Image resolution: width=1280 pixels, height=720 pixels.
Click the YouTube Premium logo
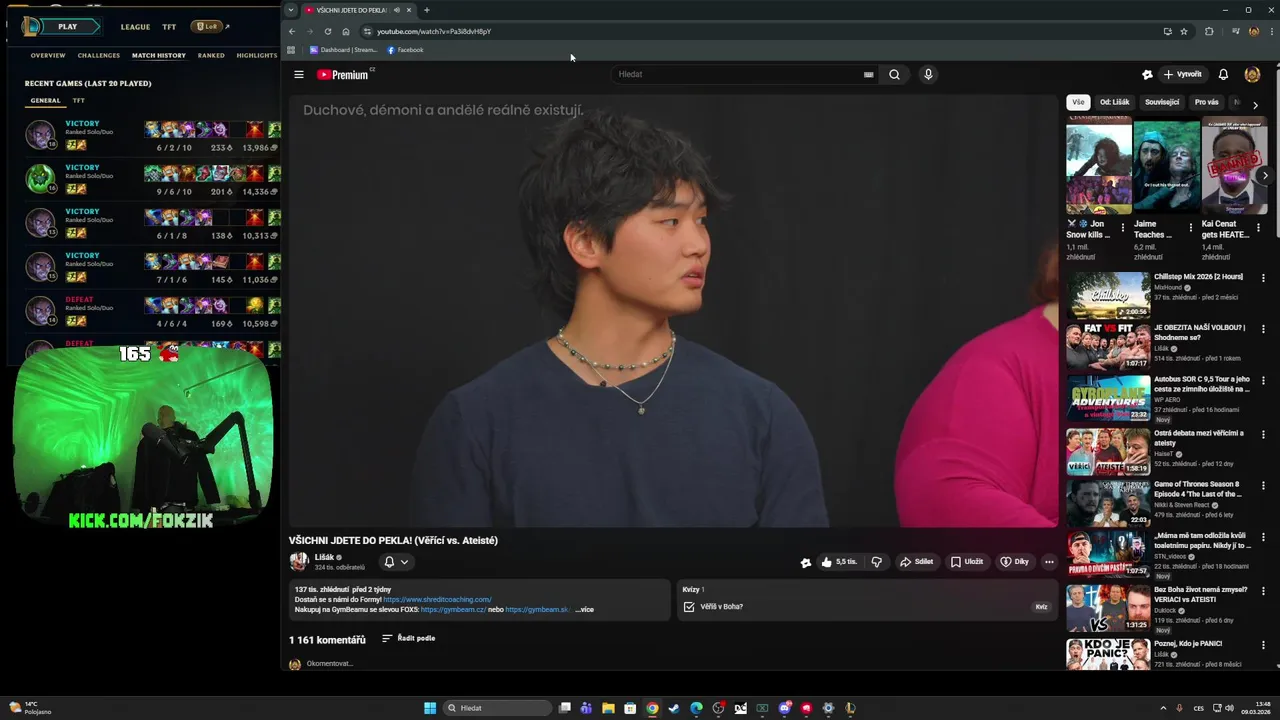[x=345, y=74]
